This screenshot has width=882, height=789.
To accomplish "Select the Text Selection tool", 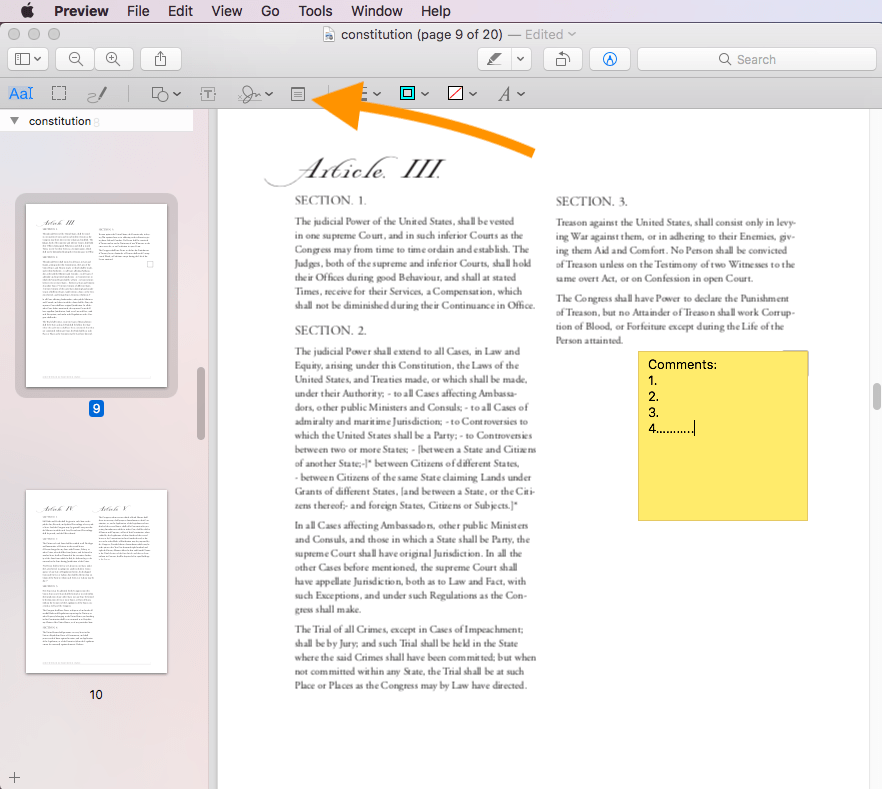I will coord(21,94).
